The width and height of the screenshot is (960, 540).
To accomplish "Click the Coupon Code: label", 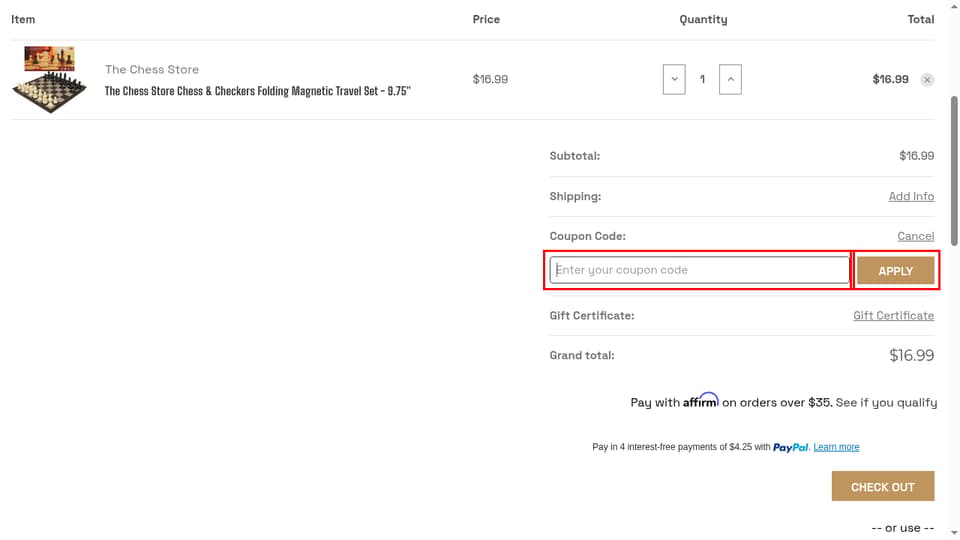I will [x=588, y=236].
